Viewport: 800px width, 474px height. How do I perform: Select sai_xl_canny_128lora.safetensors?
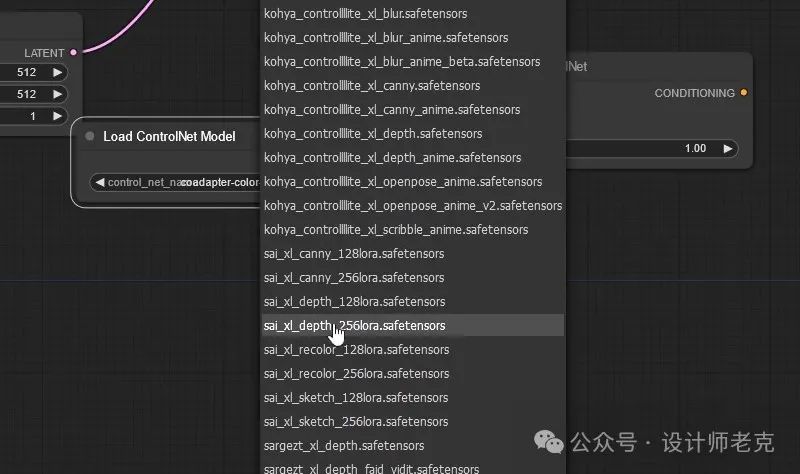(412, 254)
